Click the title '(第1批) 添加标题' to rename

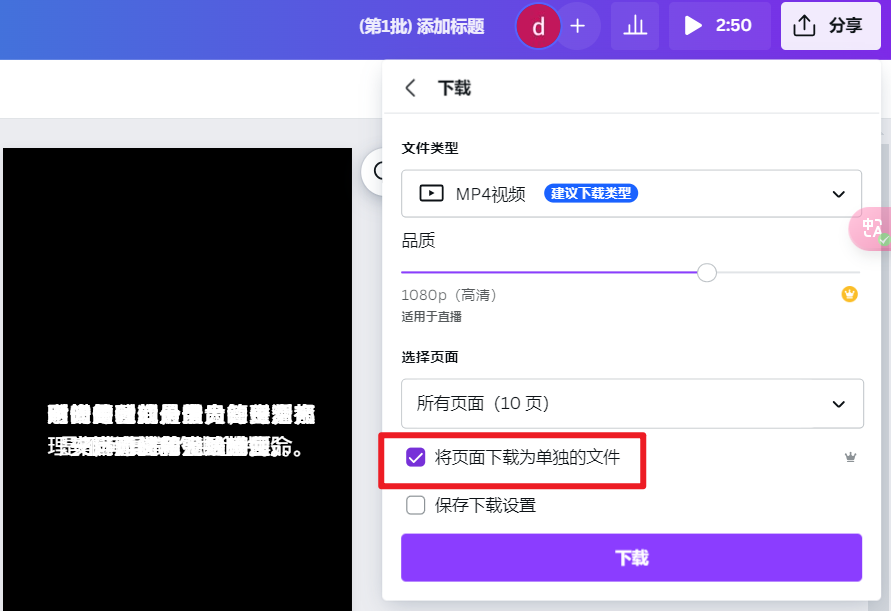424,26
